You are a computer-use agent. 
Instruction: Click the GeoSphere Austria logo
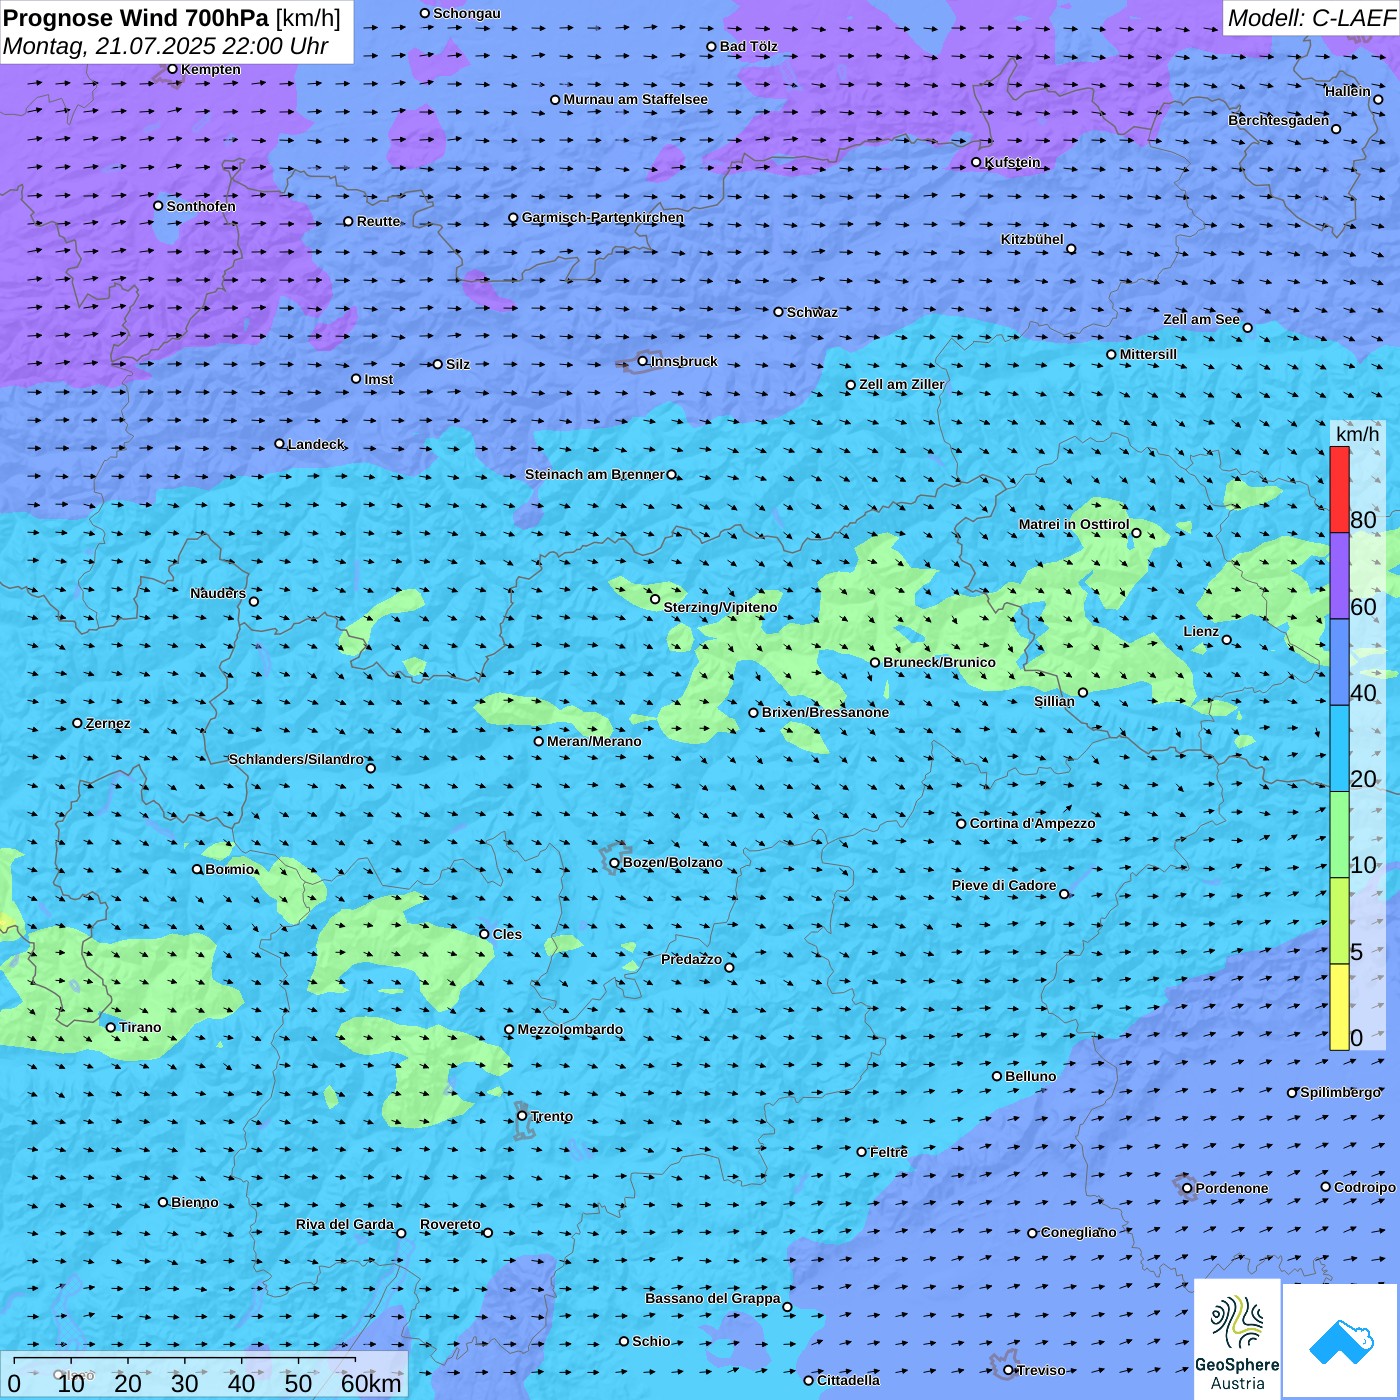pyautogui.click(x=1237, y=1340)
